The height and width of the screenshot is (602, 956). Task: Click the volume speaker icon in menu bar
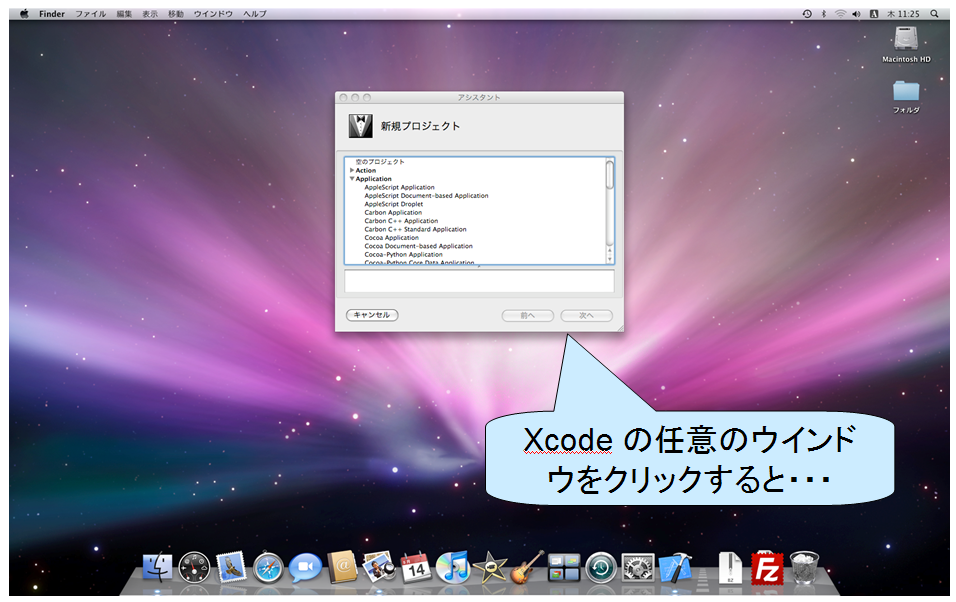tap(857, 13)
